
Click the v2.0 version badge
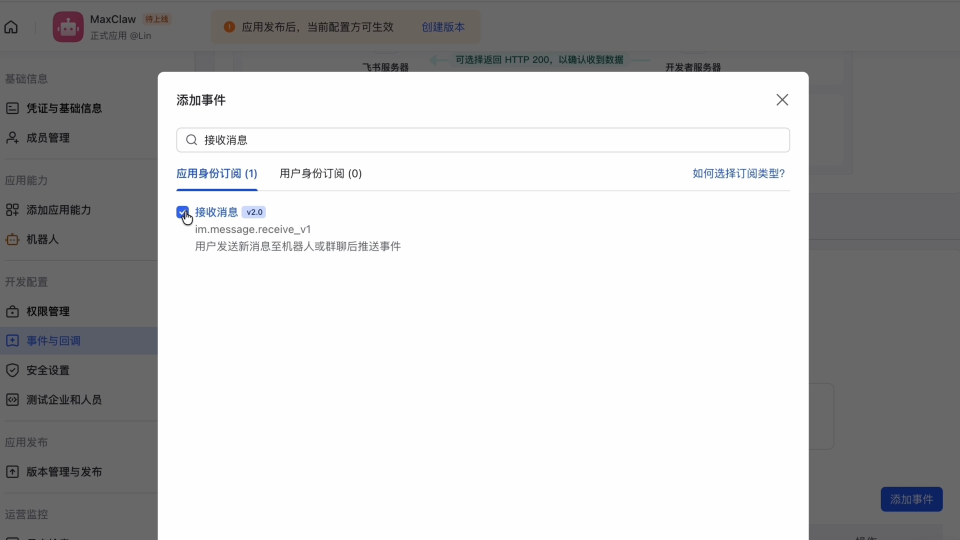pyautogui.click(x=254, y=212)
